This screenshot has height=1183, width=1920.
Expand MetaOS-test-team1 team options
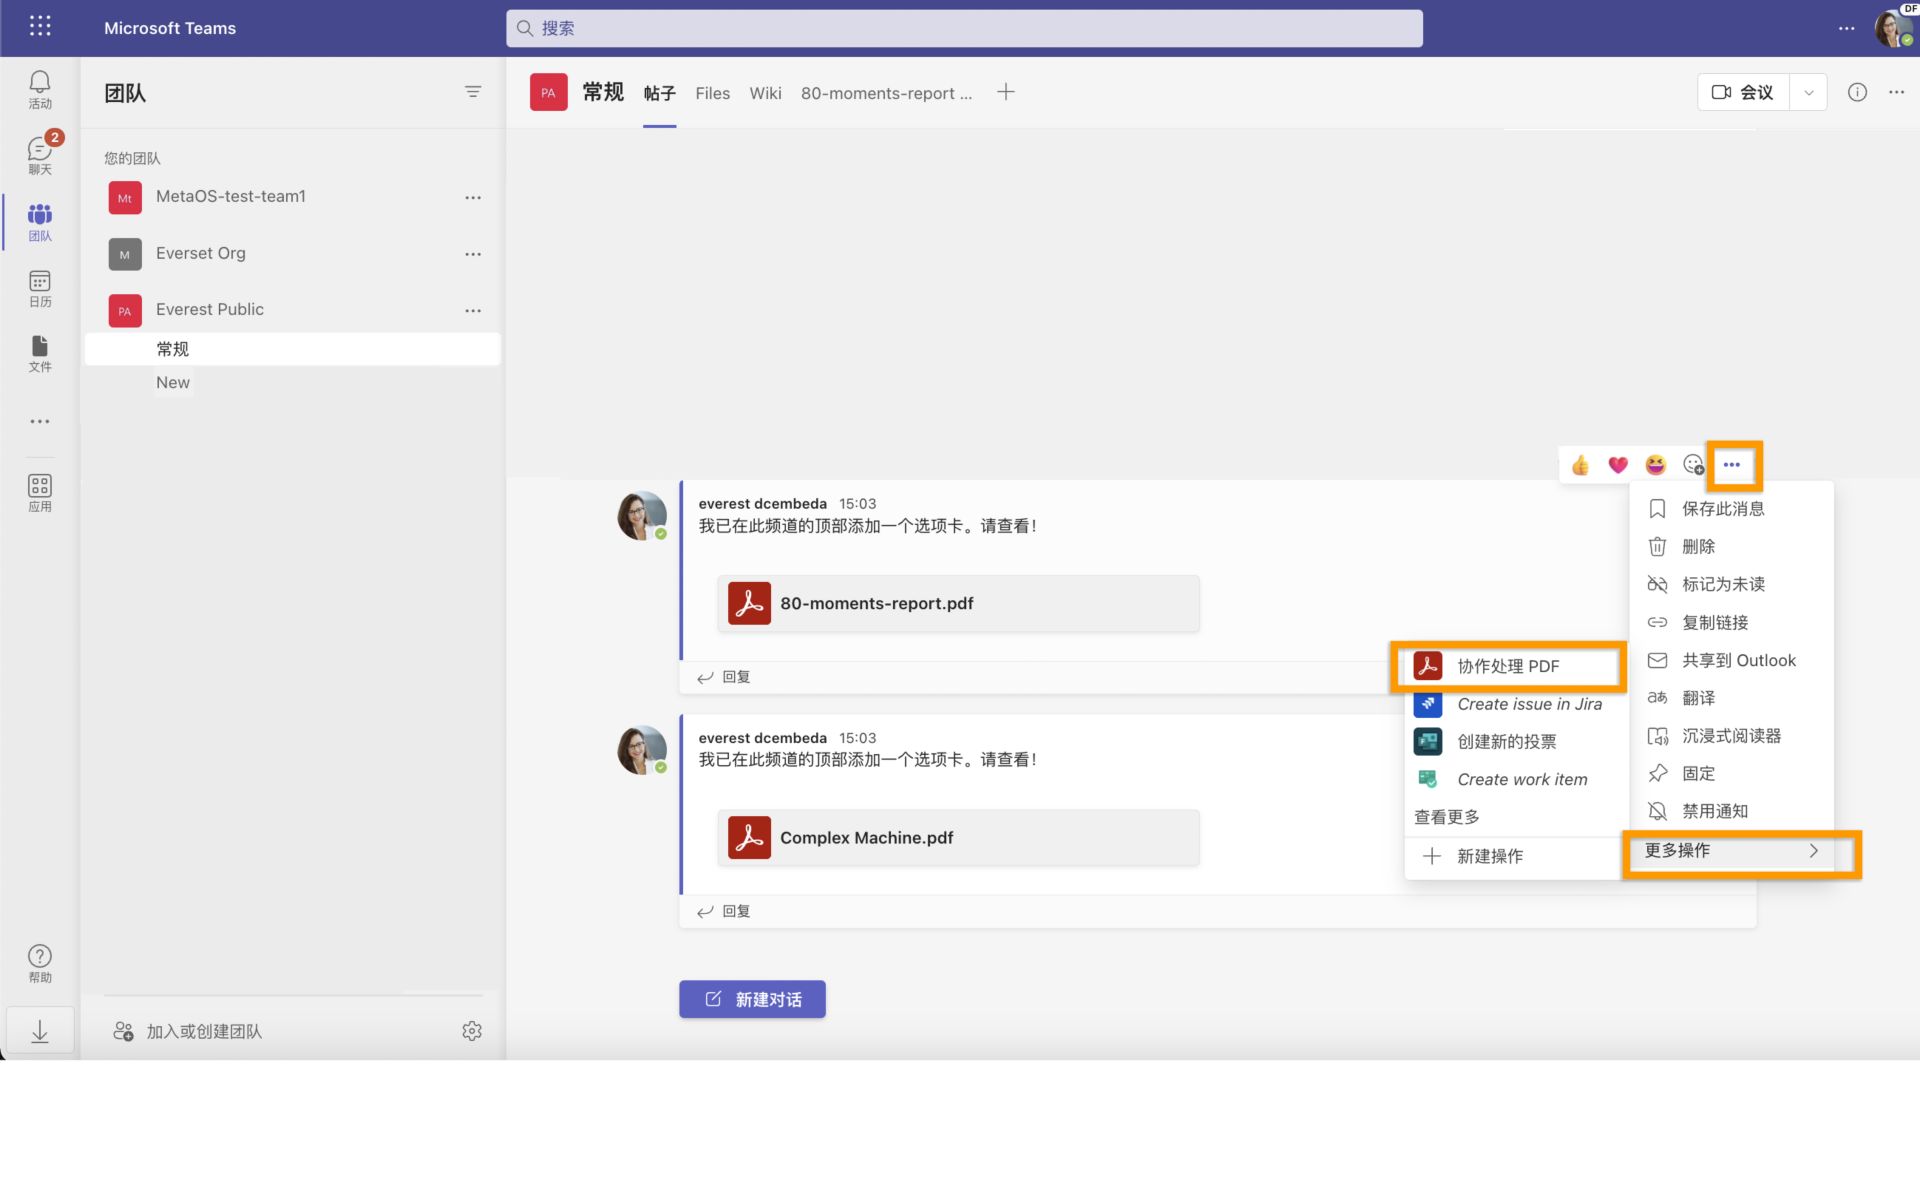click(472, 196)
